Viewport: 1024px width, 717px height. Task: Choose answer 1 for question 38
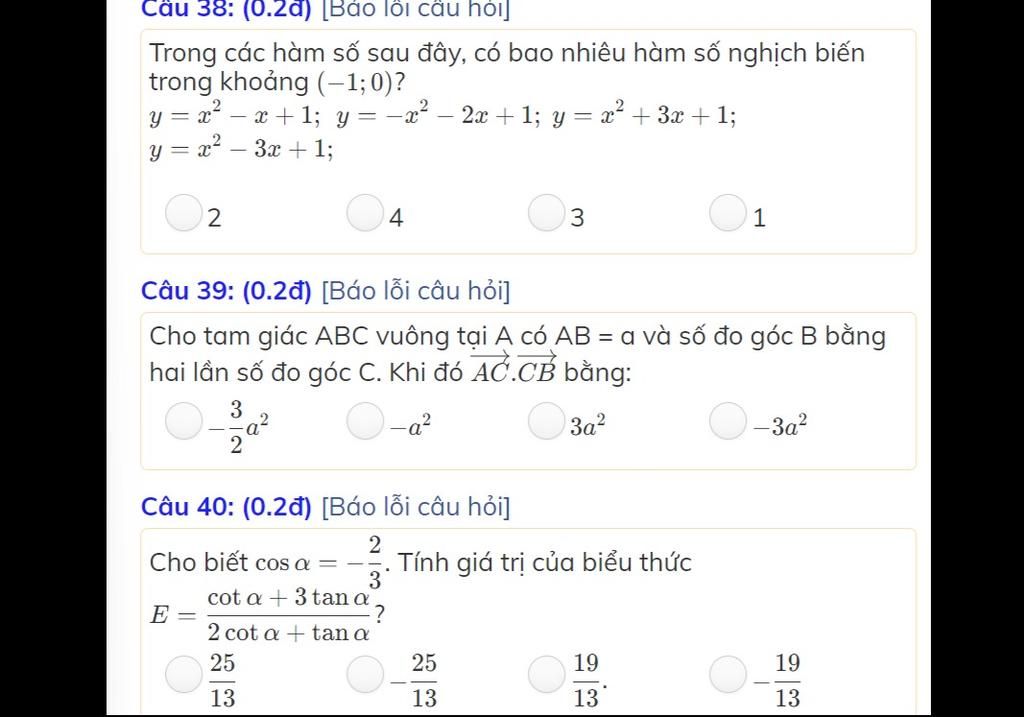(728, 213)
